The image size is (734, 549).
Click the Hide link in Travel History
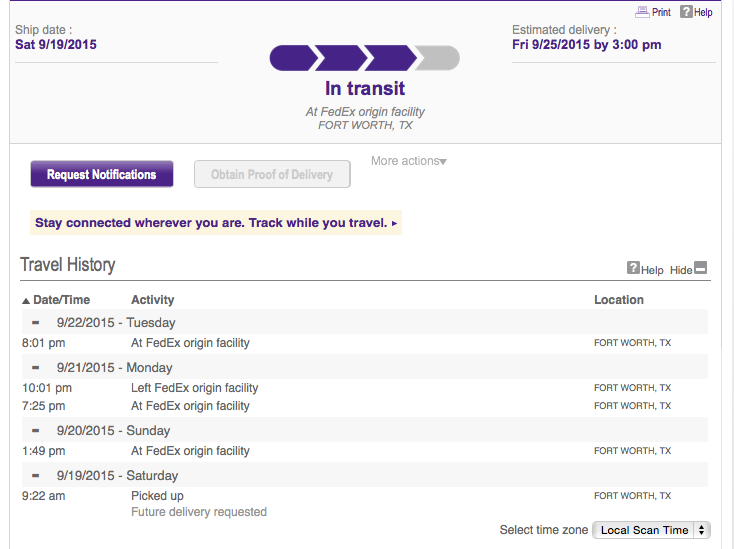coord(681,270)
